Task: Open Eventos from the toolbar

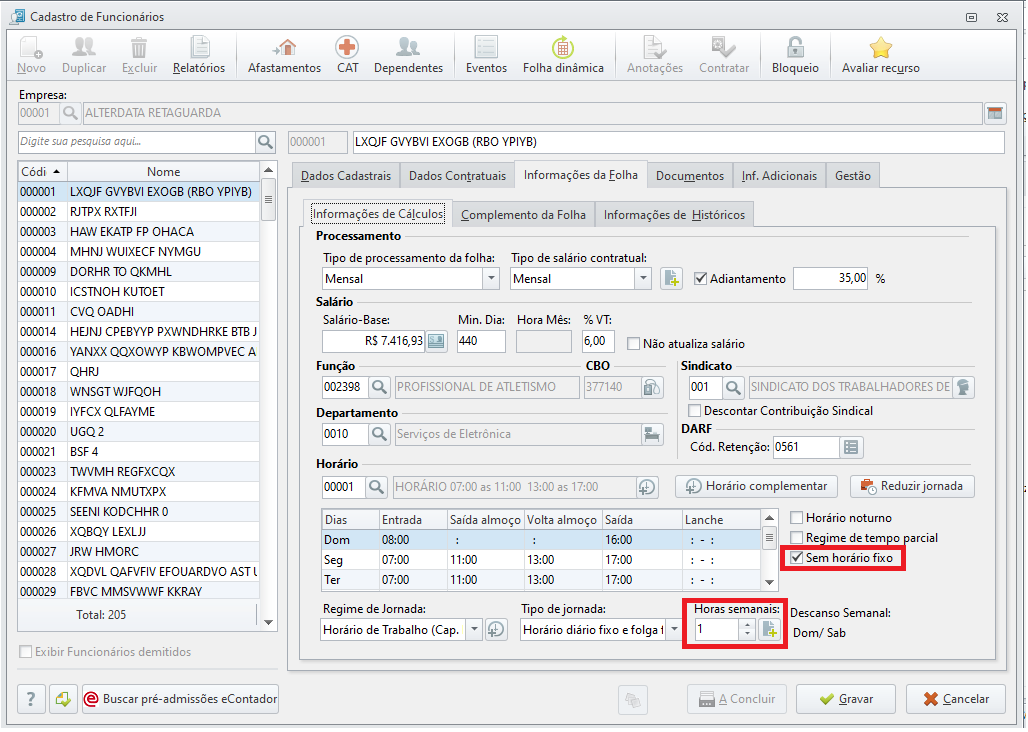Action: click(x=486, y=55)
